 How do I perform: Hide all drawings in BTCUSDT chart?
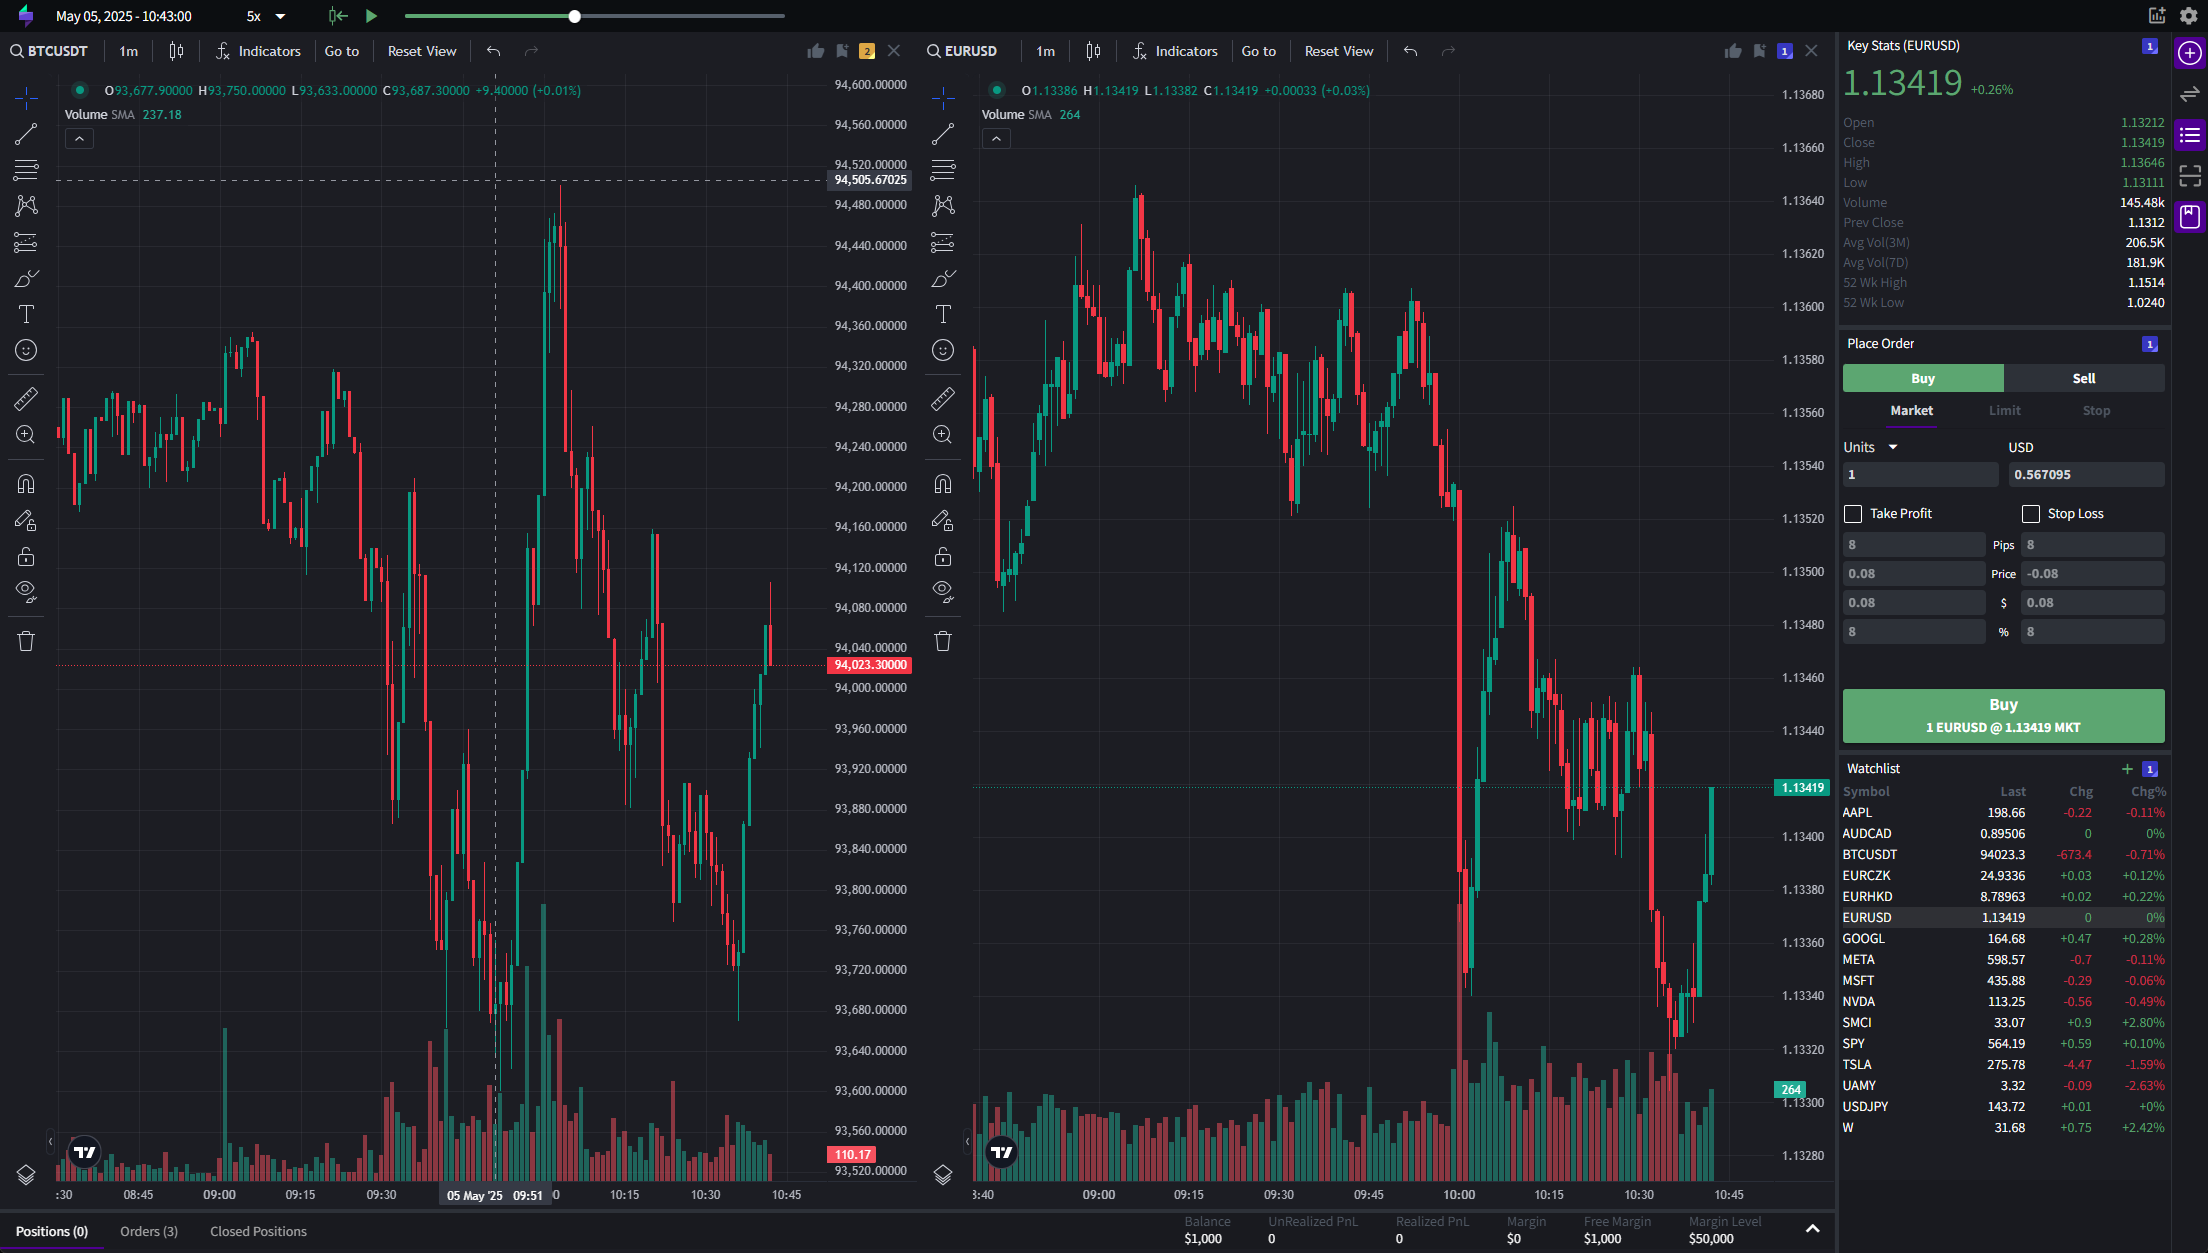point(26,592)
